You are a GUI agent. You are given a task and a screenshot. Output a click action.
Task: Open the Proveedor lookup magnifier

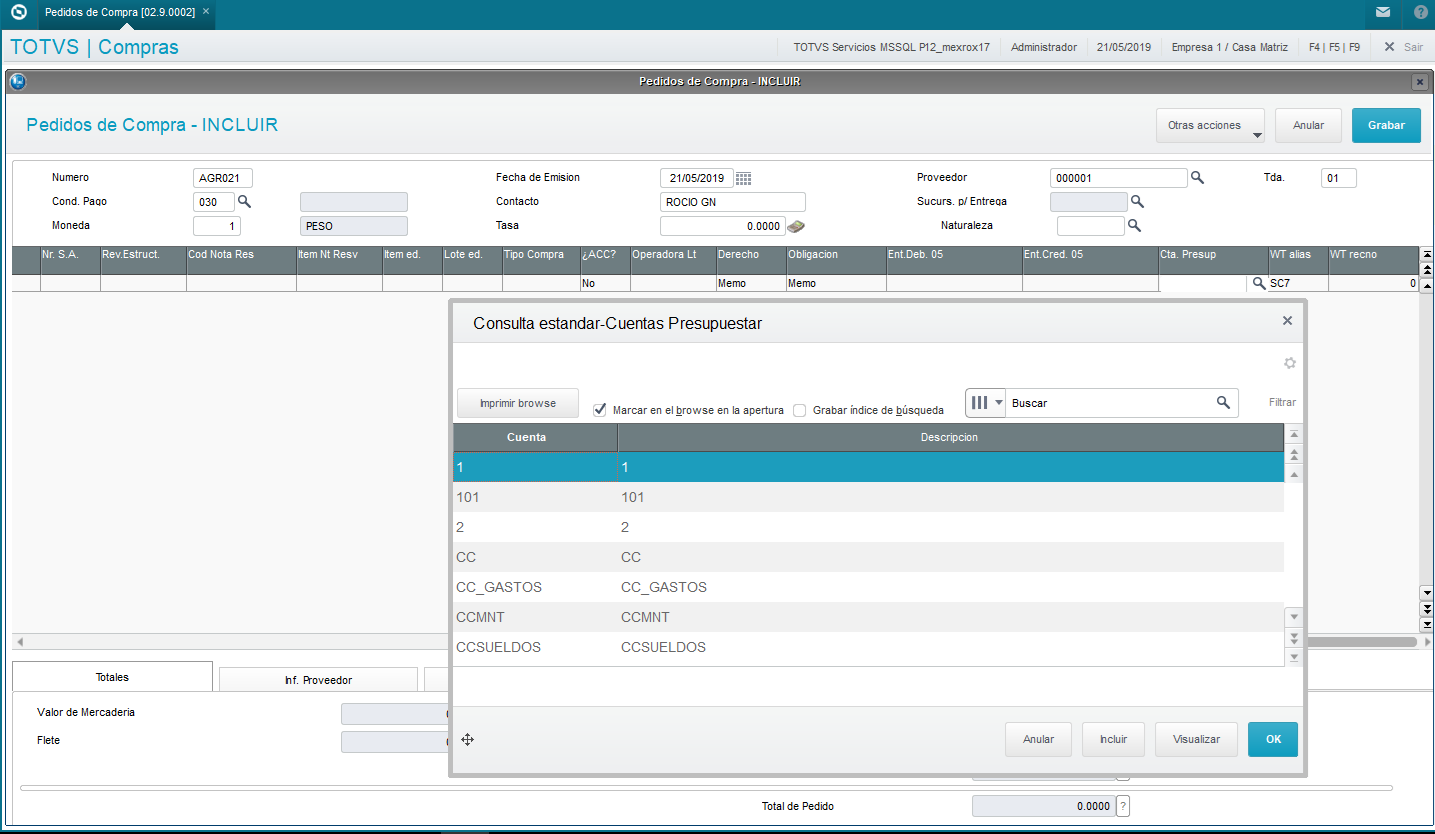click(1197, 178)
